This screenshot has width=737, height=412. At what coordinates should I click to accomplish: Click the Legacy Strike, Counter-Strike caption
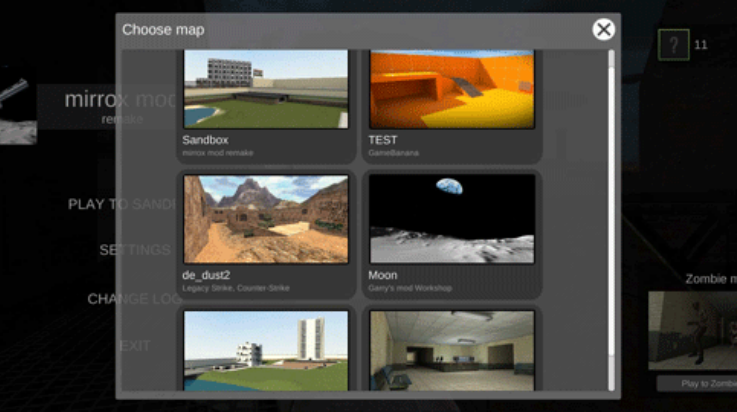coord(236,288)
